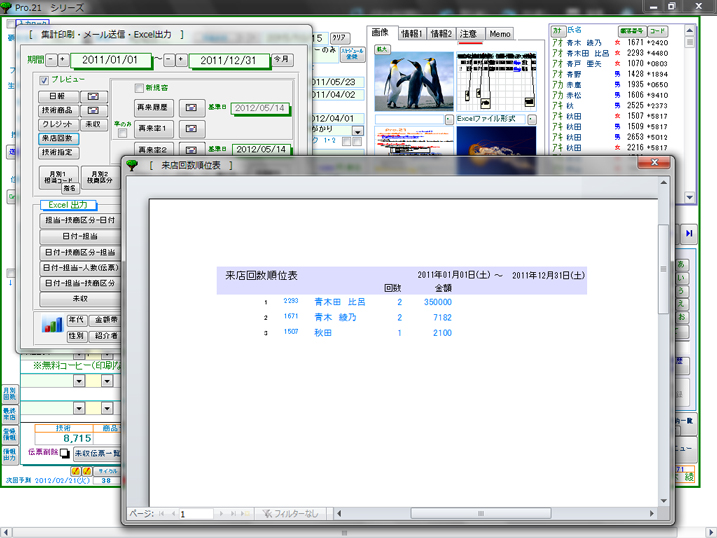
Task: Click the start date field 2011/01/01
Action: [110, 60]
